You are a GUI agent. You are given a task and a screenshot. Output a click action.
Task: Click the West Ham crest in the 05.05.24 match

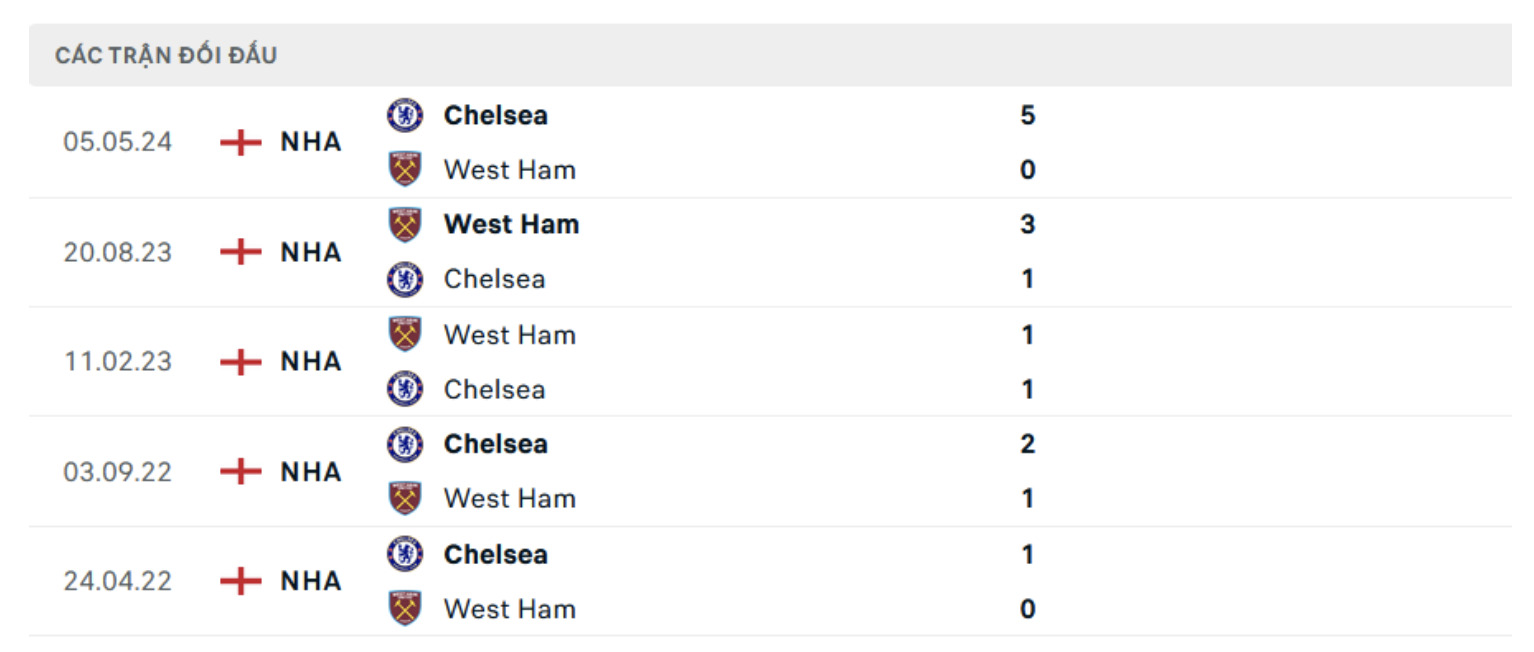pyautogui.click(x=406, y=168)
